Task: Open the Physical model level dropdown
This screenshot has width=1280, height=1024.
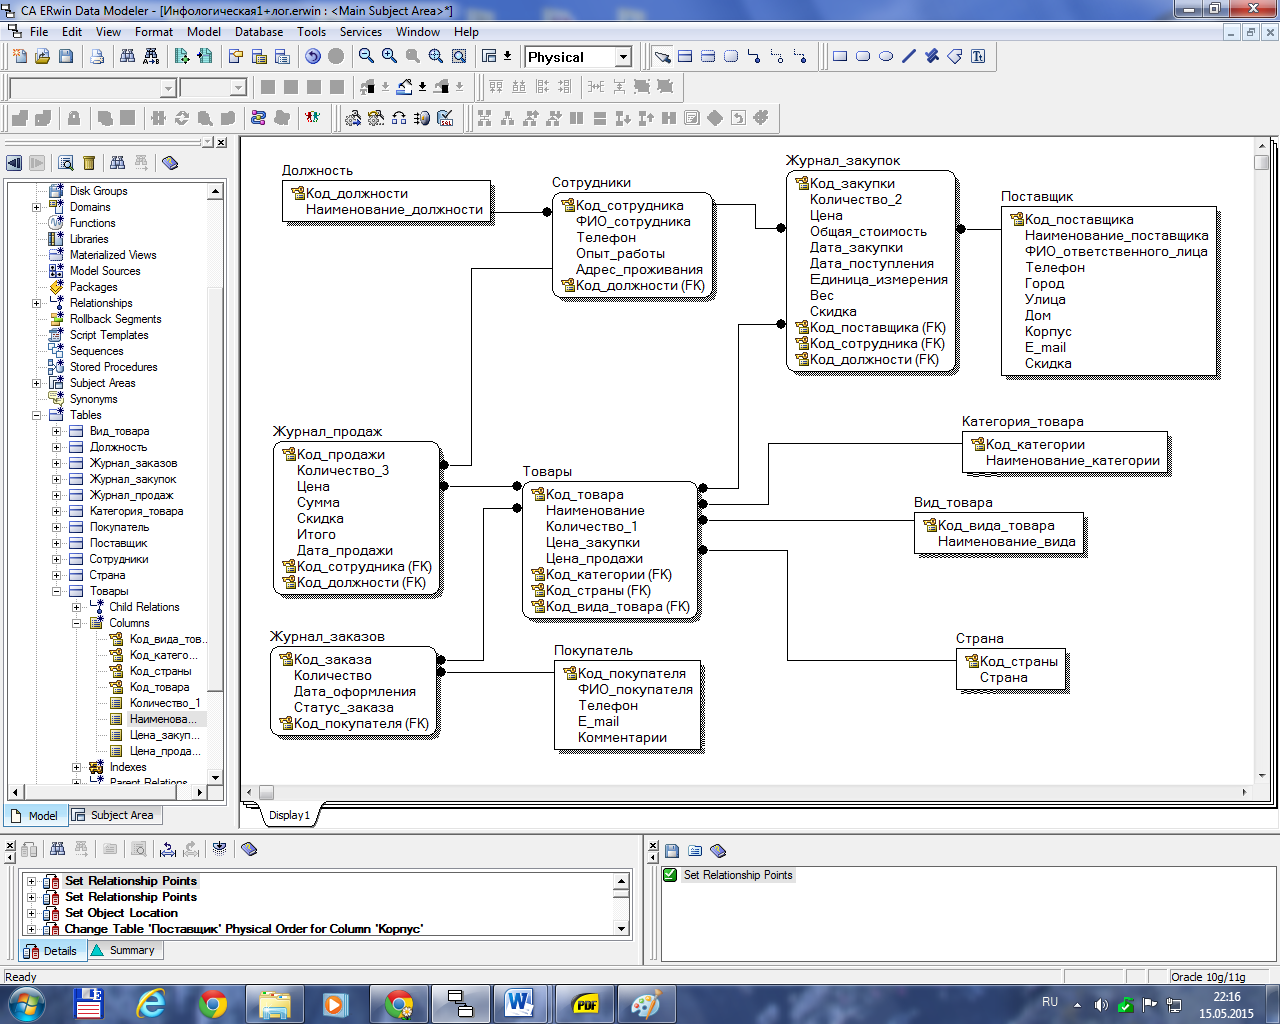Action: click(x=623, y=57)
